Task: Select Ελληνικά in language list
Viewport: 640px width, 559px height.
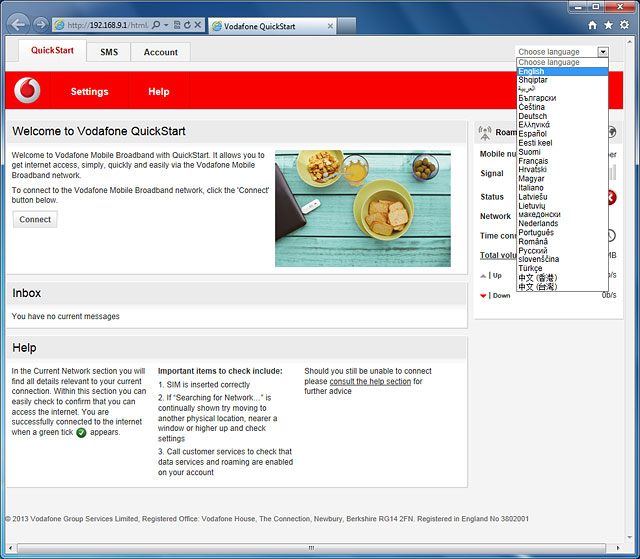Action: click(562, 125)
